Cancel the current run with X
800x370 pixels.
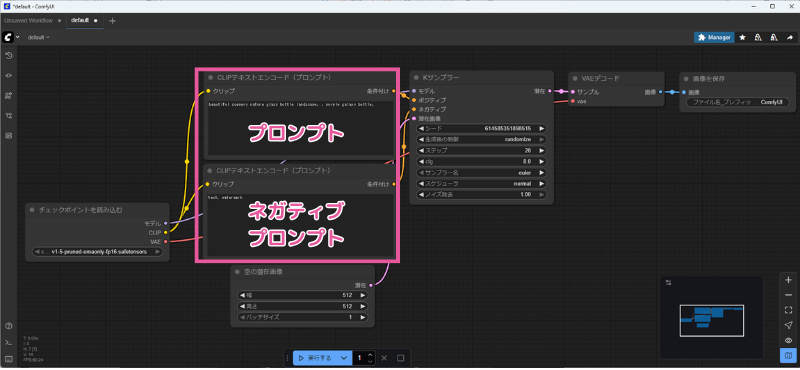pos(384,358)
